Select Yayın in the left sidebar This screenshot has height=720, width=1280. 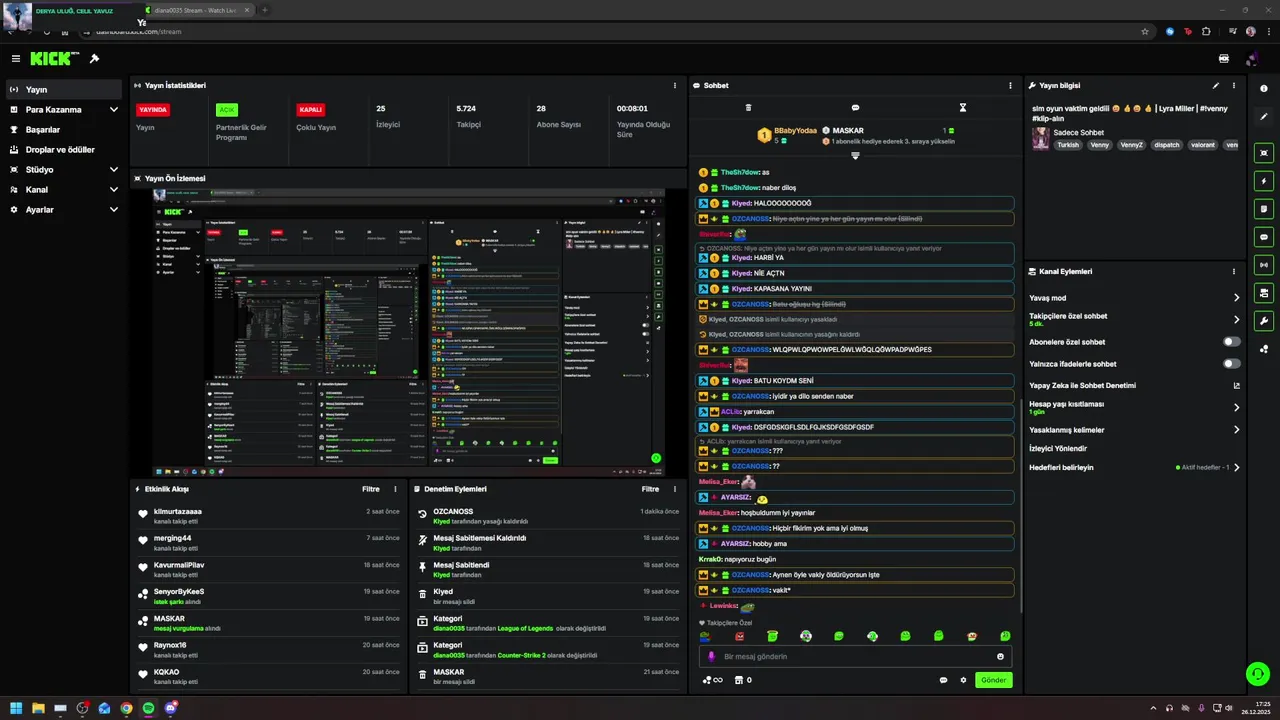[63, 90]
